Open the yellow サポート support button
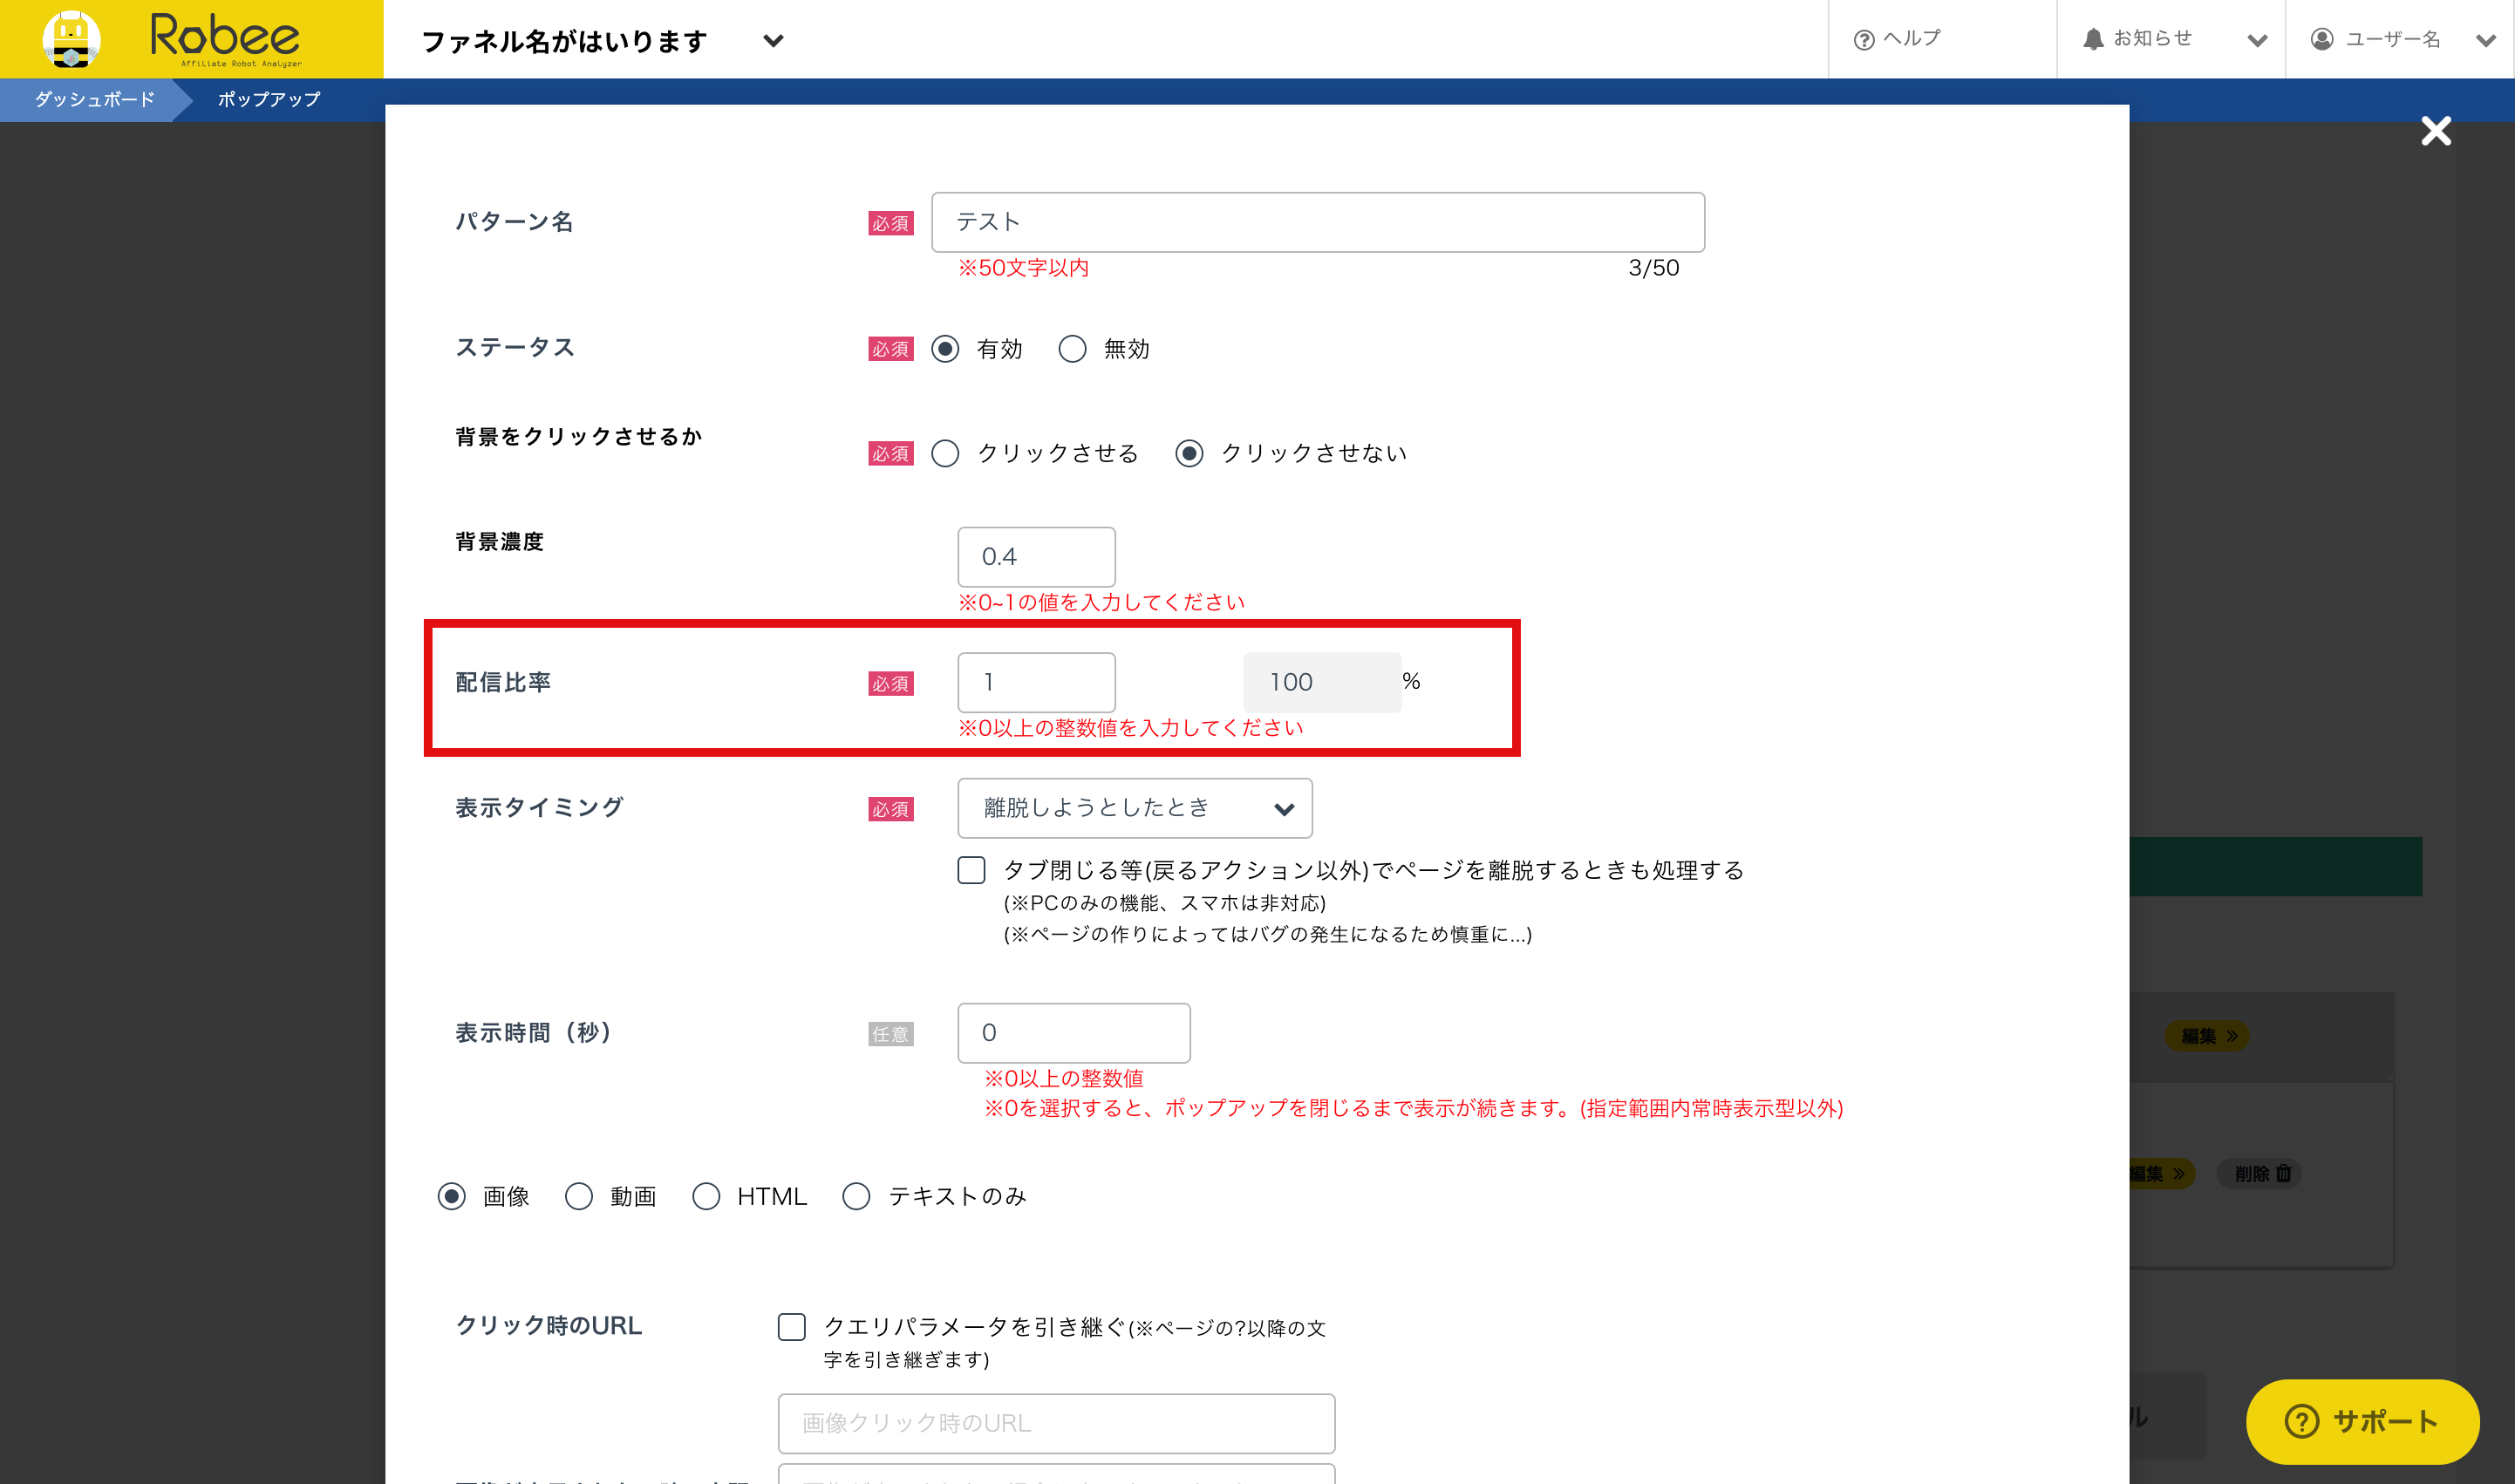This screenshot has height=1484, width=2515. tap(2362, 1421)
